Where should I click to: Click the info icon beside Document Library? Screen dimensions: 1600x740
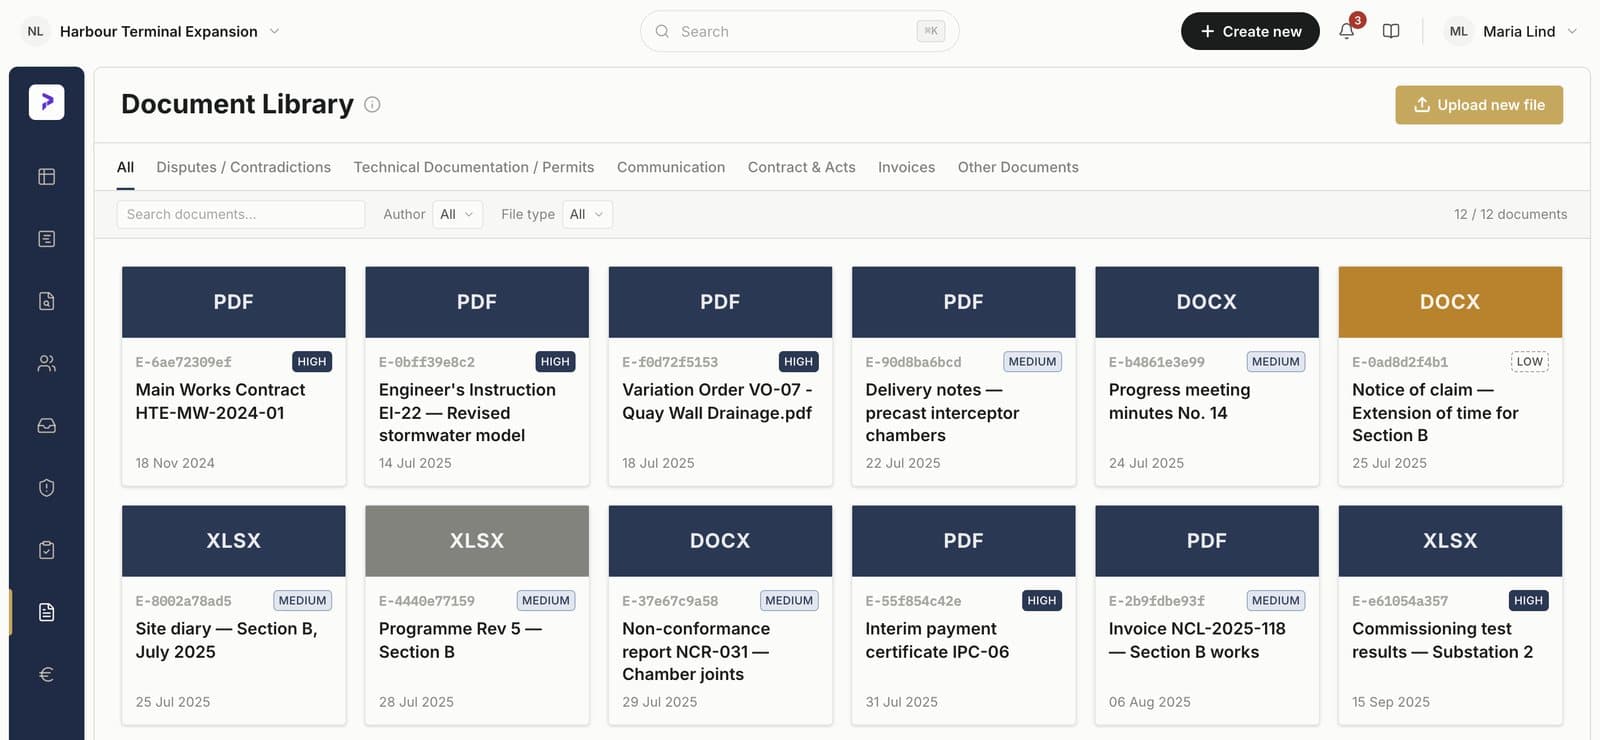[372, 104]
